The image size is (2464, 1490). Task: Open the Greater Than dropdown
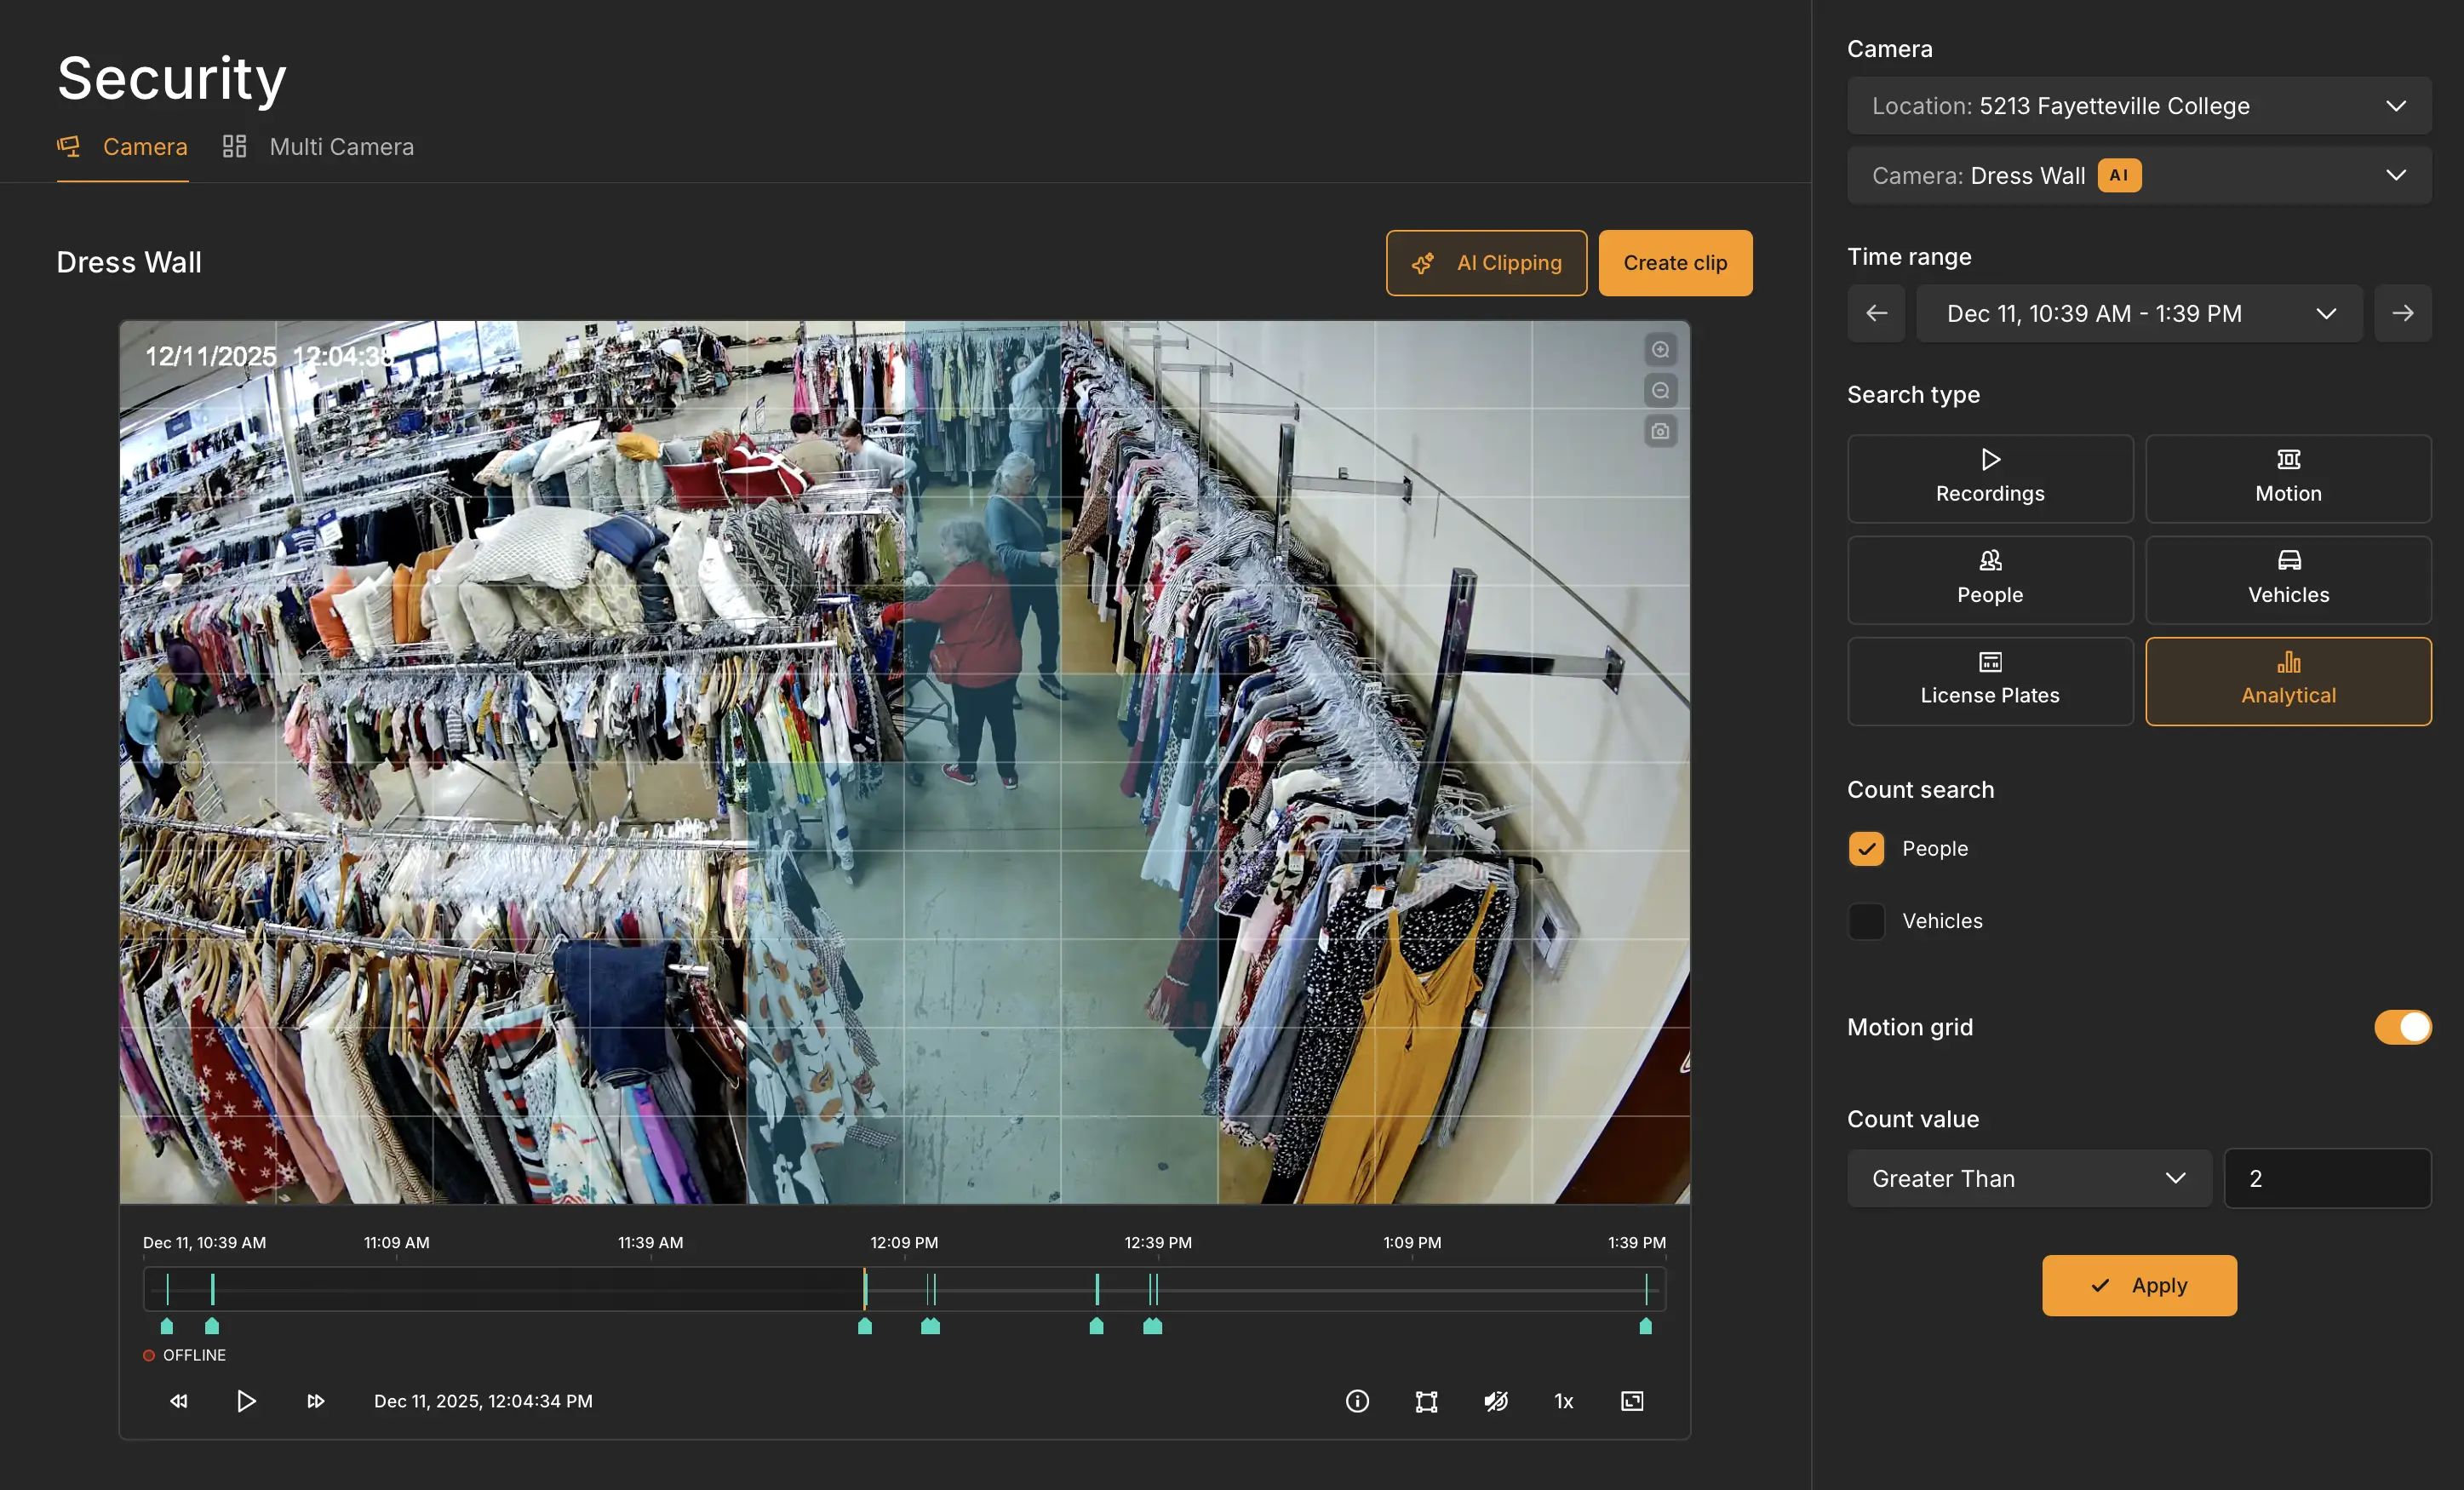tap(2028, 1178)
